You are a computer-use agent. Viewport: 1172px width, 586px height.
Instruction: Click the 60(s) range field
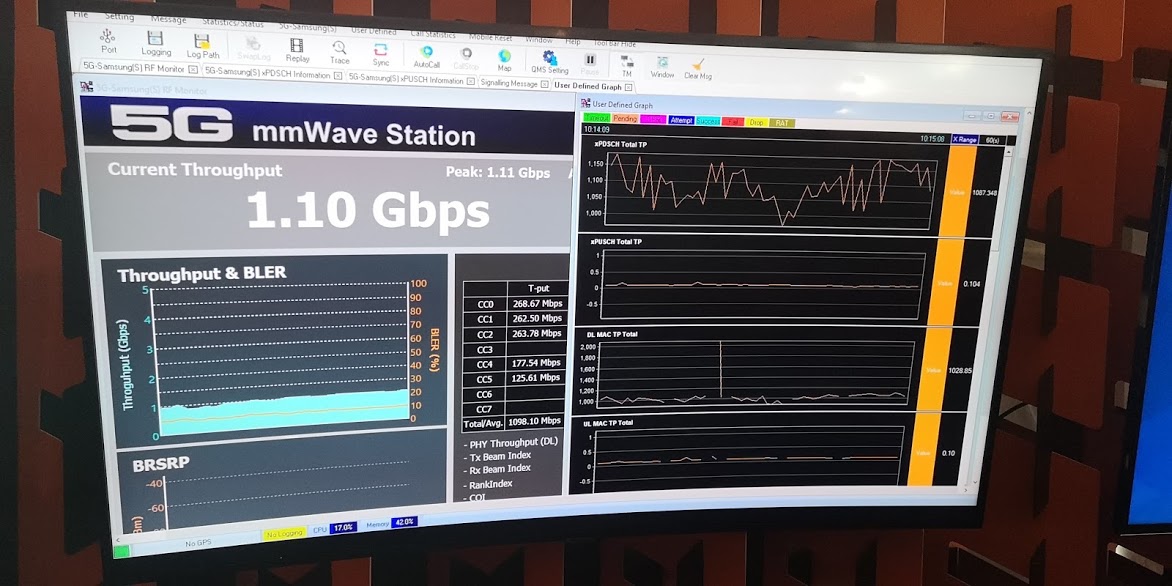pos(993,141)
